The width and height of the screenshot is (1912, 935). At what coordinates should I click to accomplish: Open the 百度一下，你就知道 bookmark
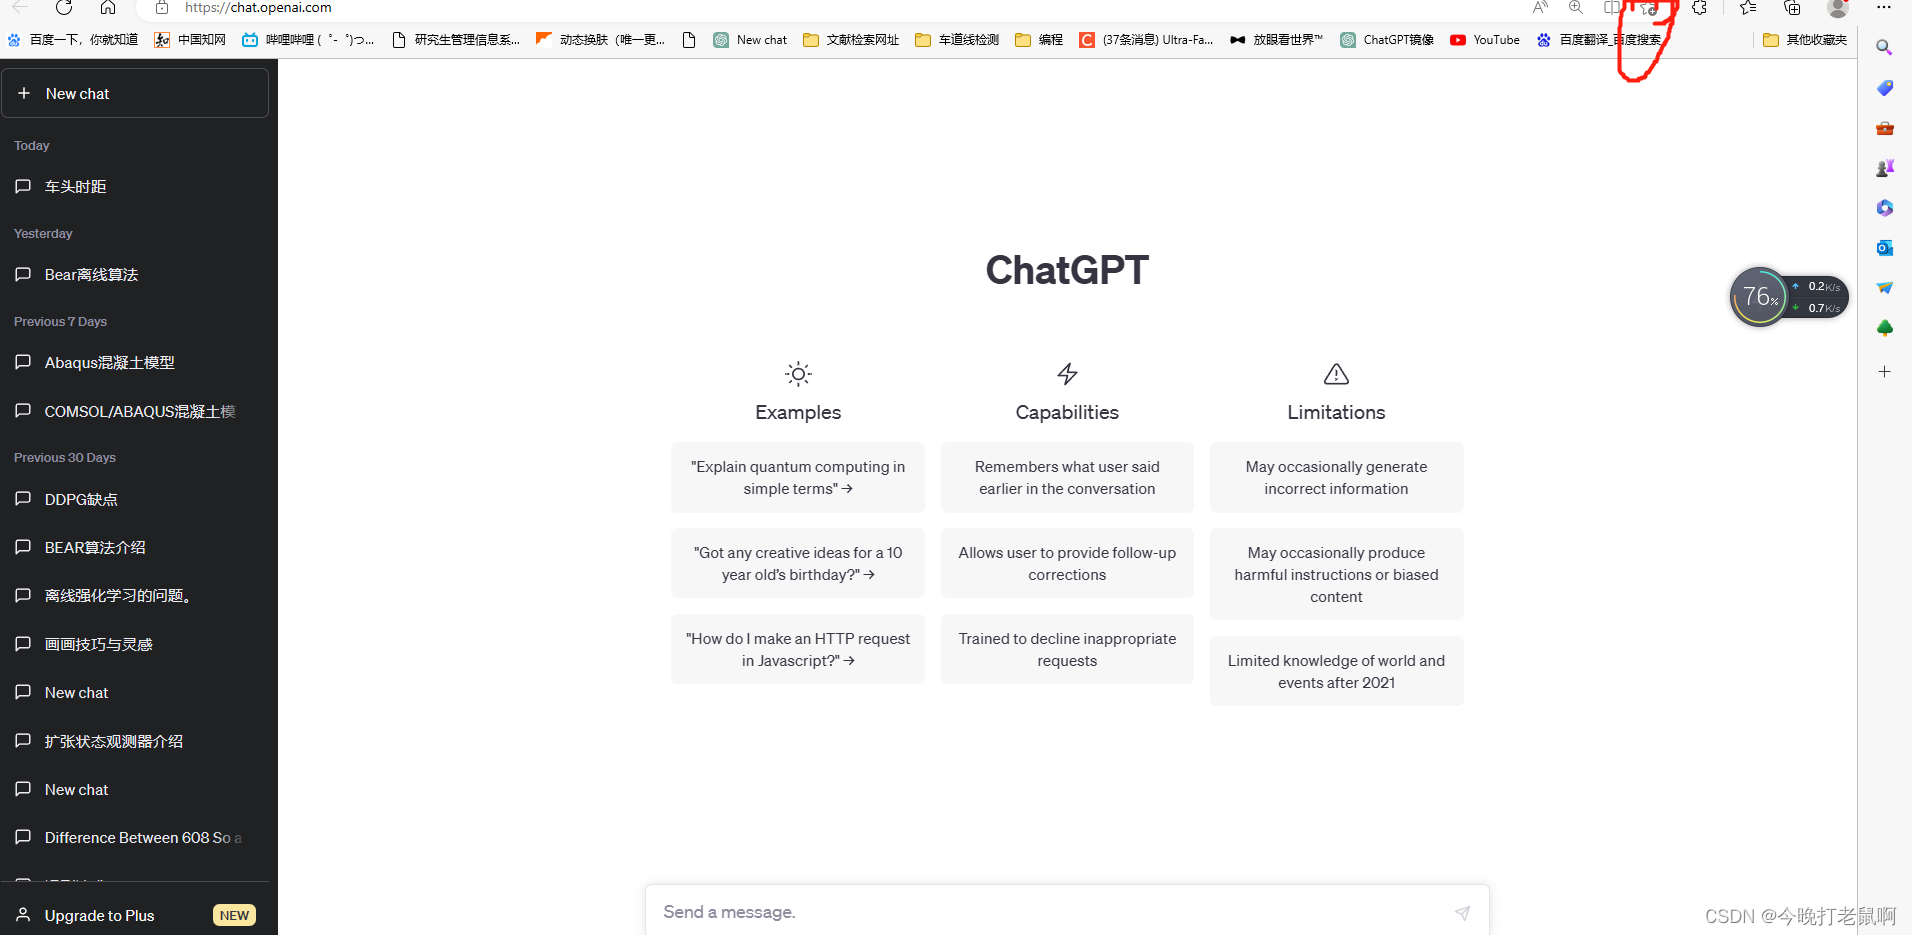[73, 40]
